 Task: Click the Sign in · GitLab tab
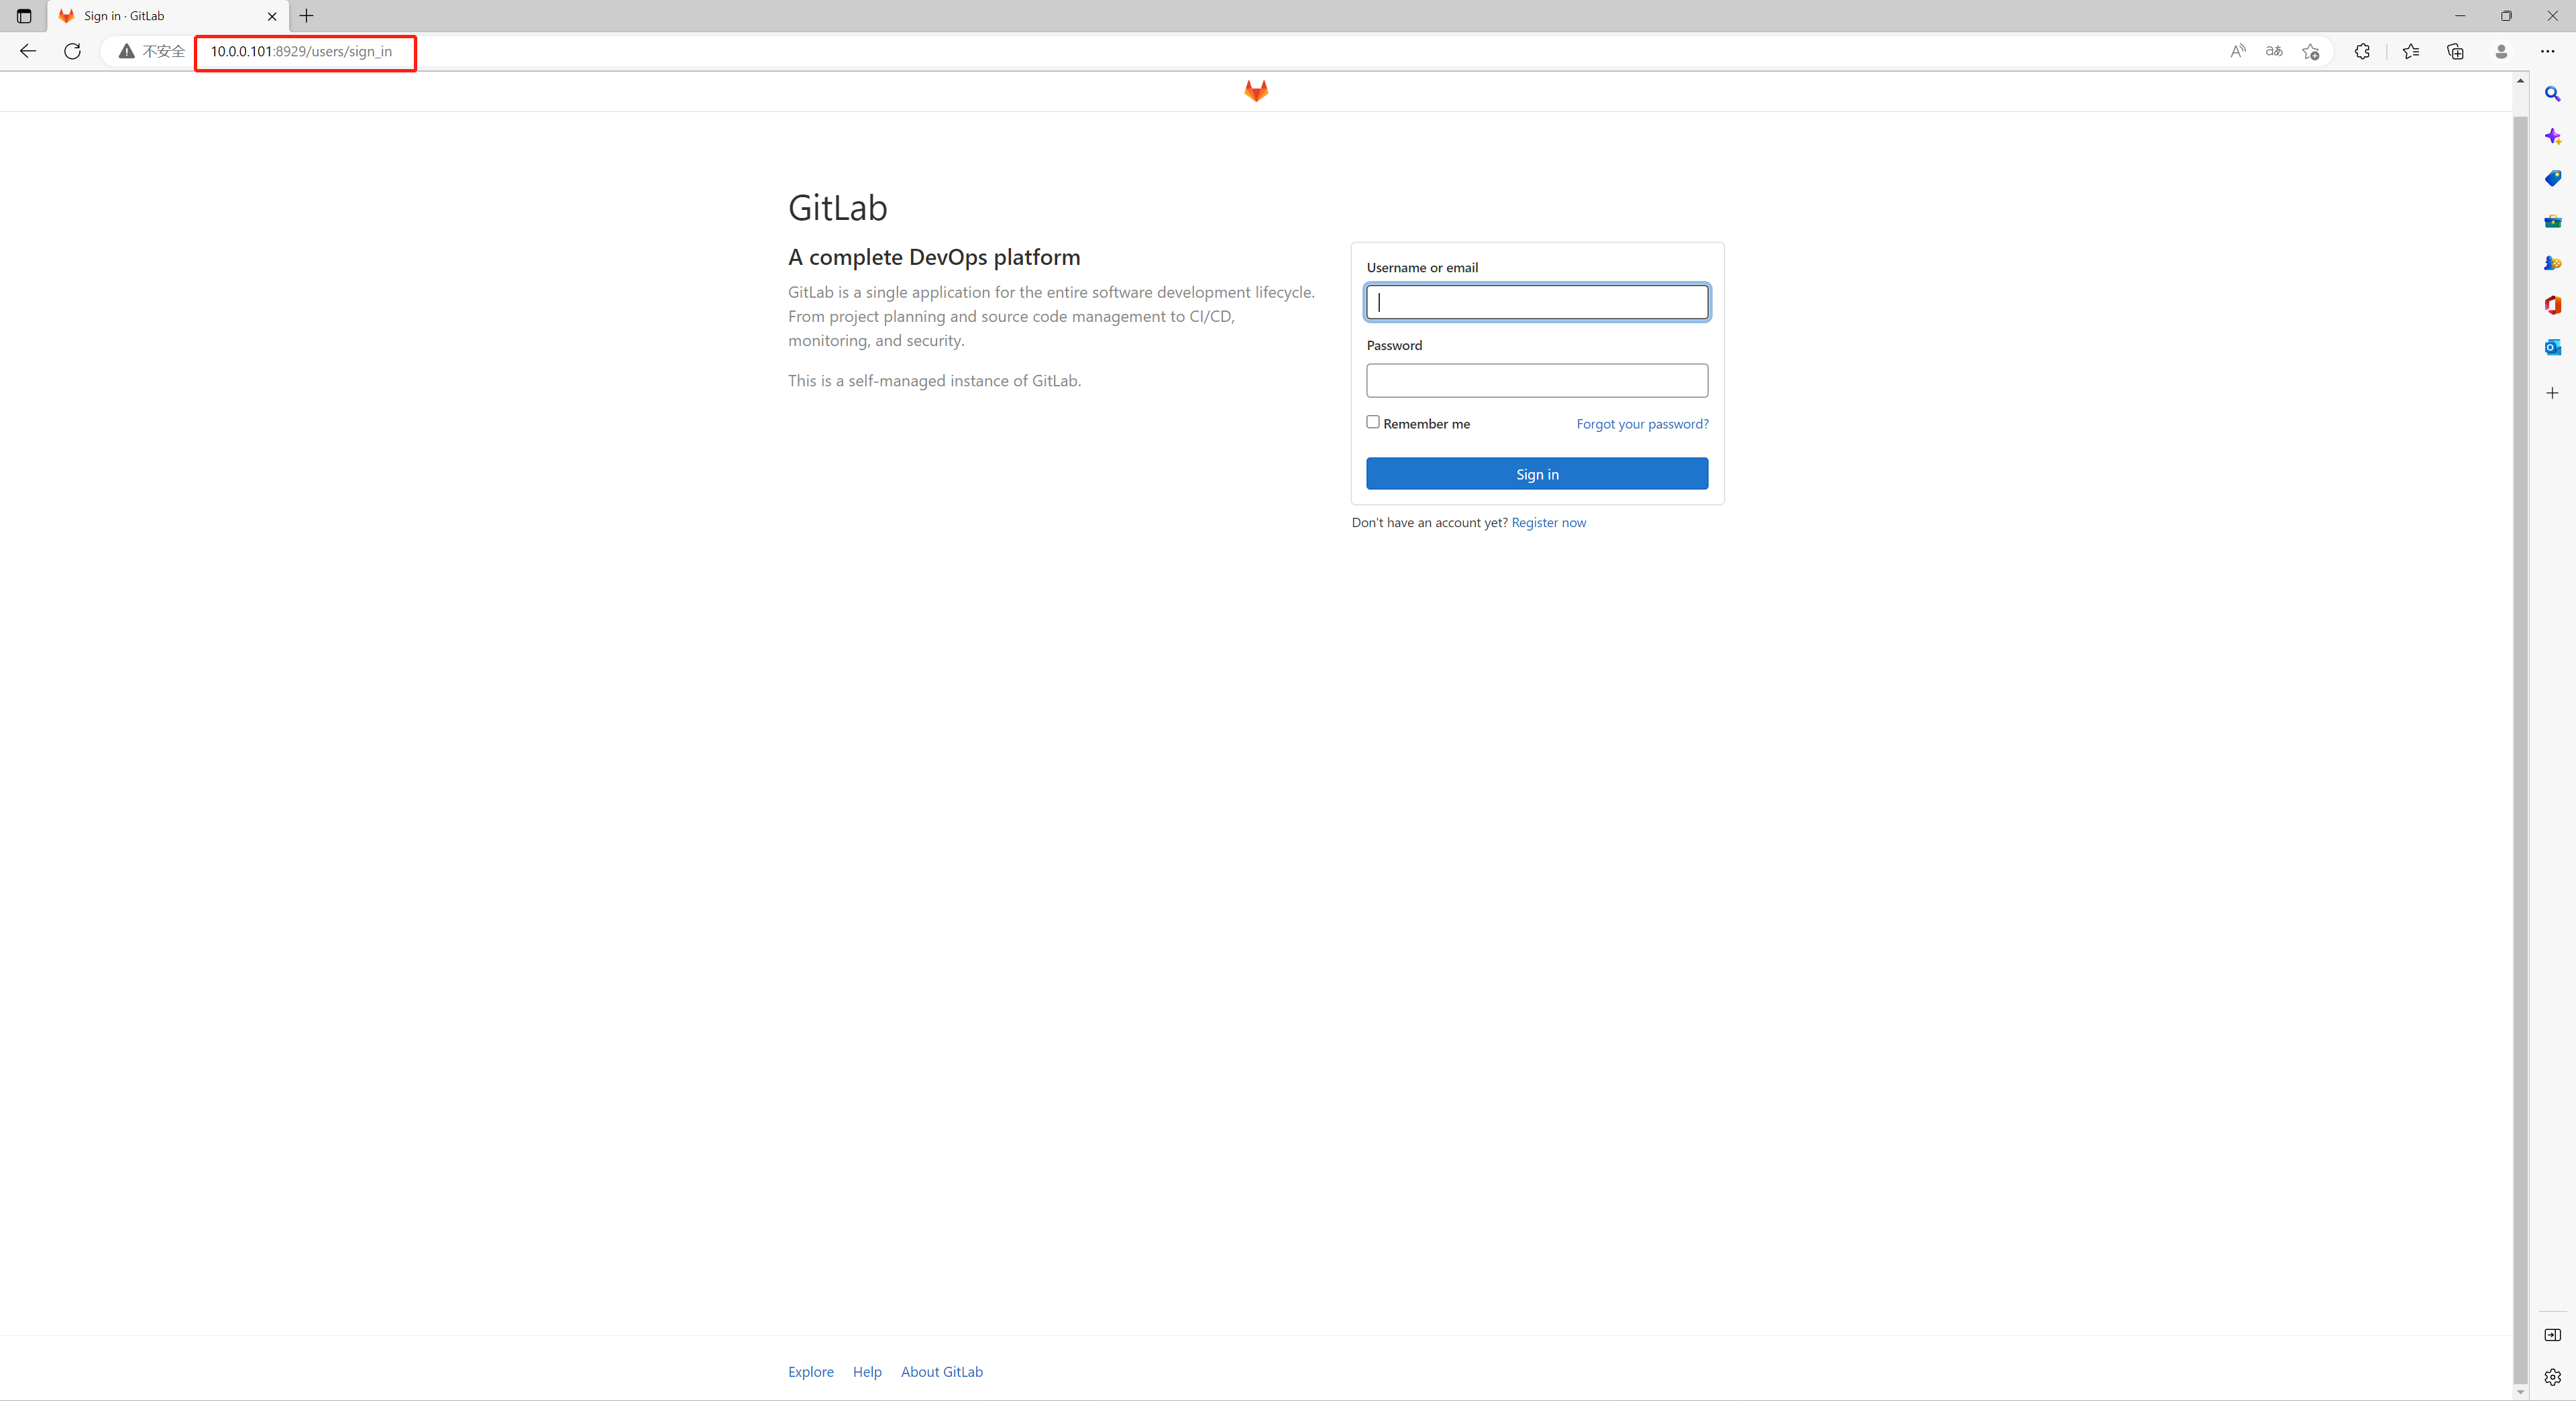168,16
